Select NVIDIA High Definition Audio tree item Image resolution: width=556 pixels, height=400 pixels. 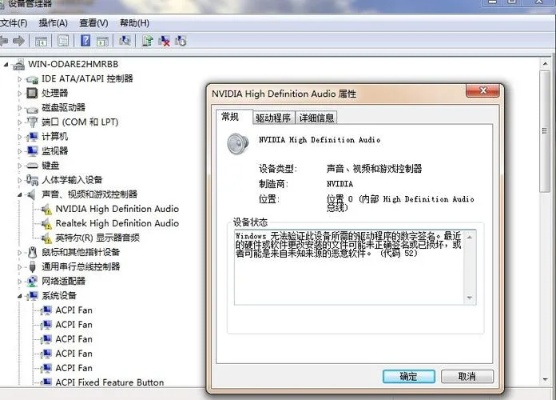coord(117,209)
